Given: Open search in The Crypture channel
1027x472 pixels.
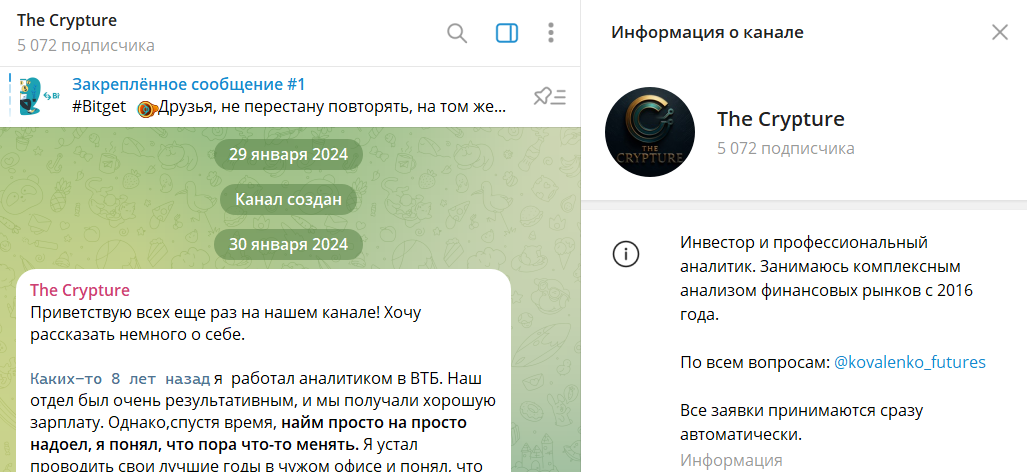Looking at the screenshot, I should (x=457, y=33).
